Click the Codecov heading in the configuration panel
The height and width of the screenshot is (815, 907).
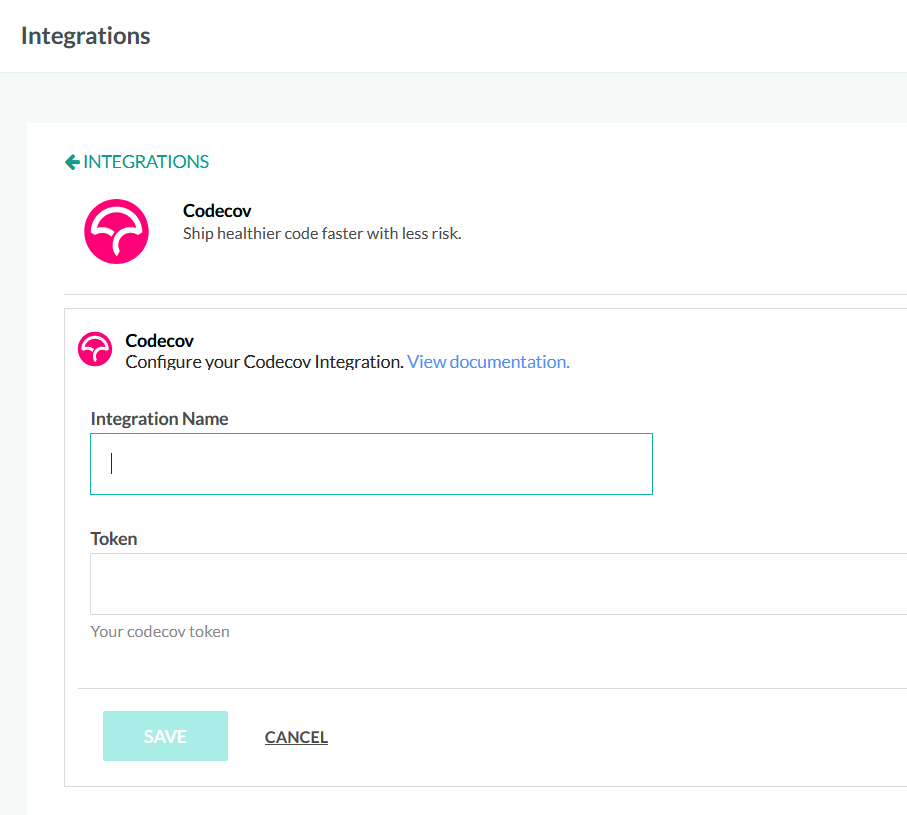[x=159, y=341]
